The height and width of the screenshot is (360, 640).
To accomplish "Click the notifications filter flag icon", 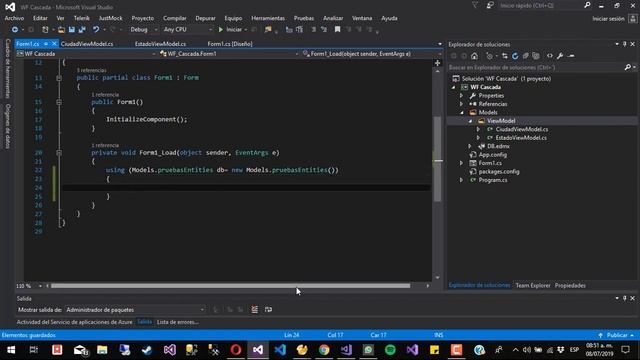I will pyautogui.click(x=475, y=5).
